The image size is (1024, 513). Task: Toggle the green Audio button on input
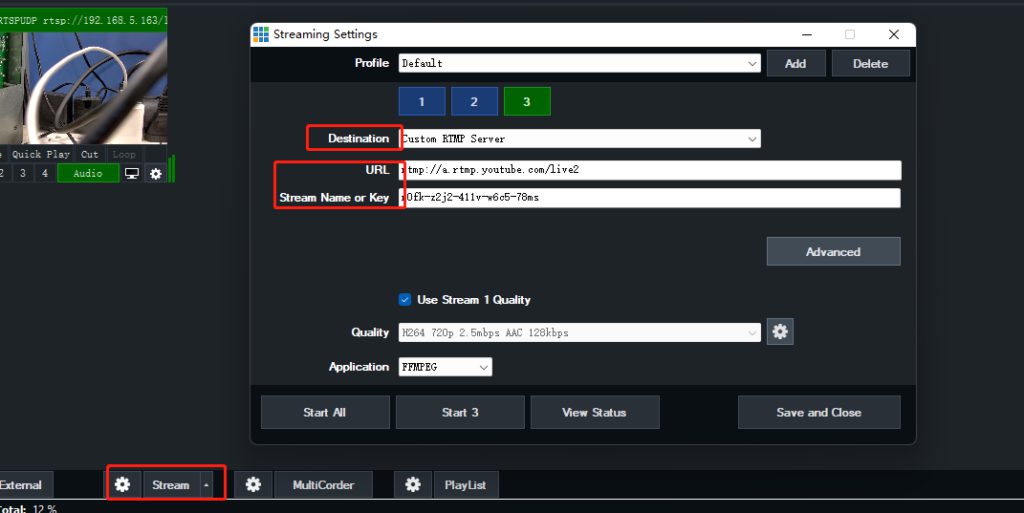click(87, 174)
